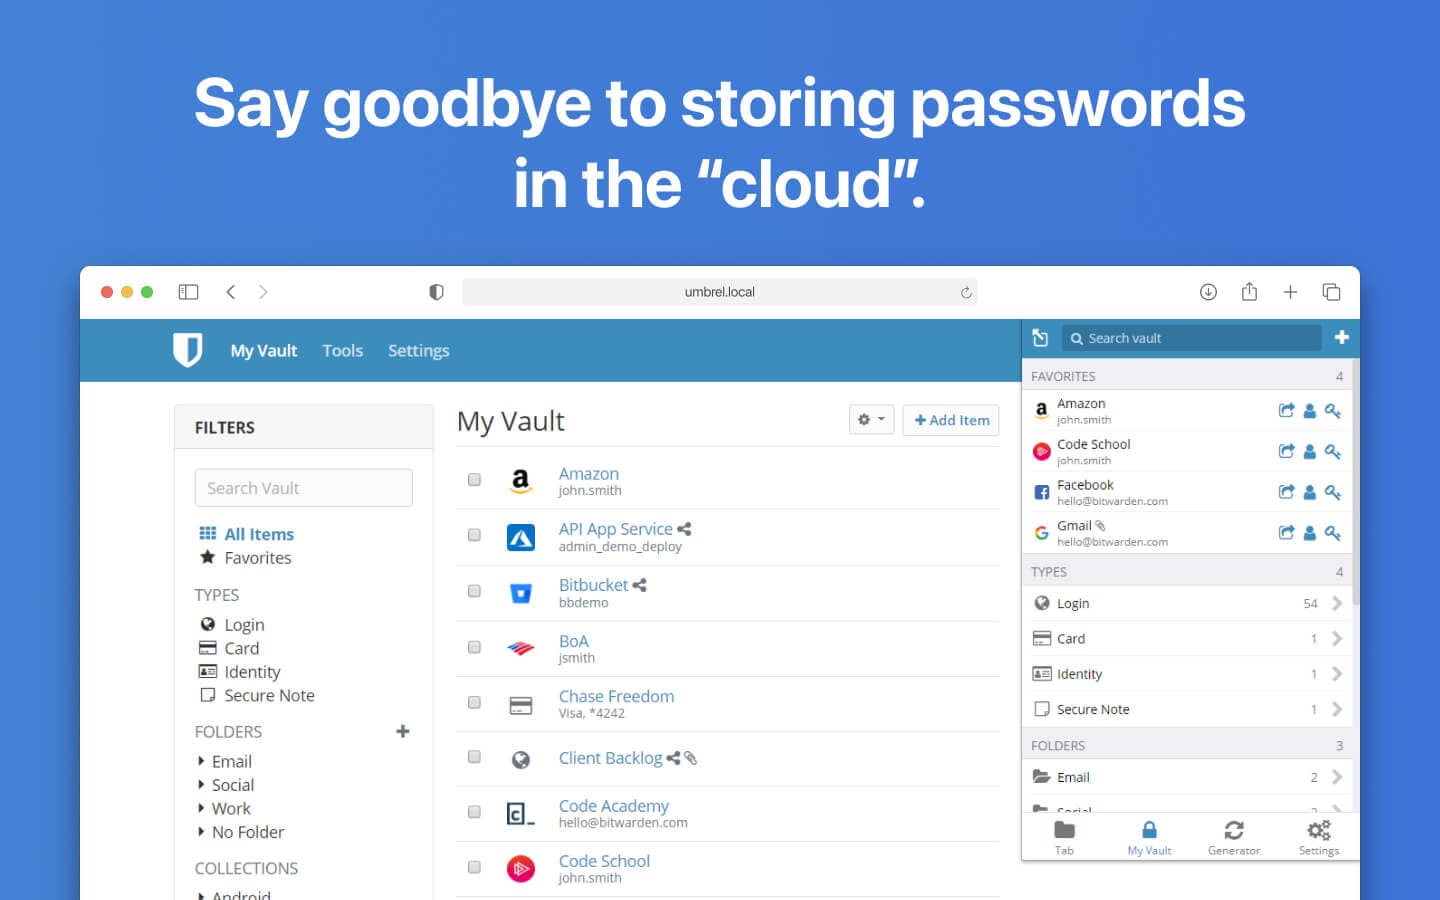
Task: Copy Gmail password with key icon
Action: tap(1333, 533)
